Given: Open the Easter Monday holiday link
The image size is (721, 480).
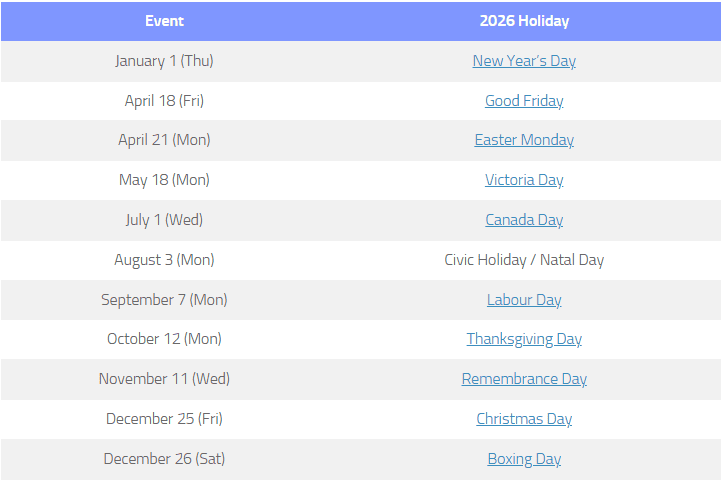Looking at the screenshot, I should [524, 140].
